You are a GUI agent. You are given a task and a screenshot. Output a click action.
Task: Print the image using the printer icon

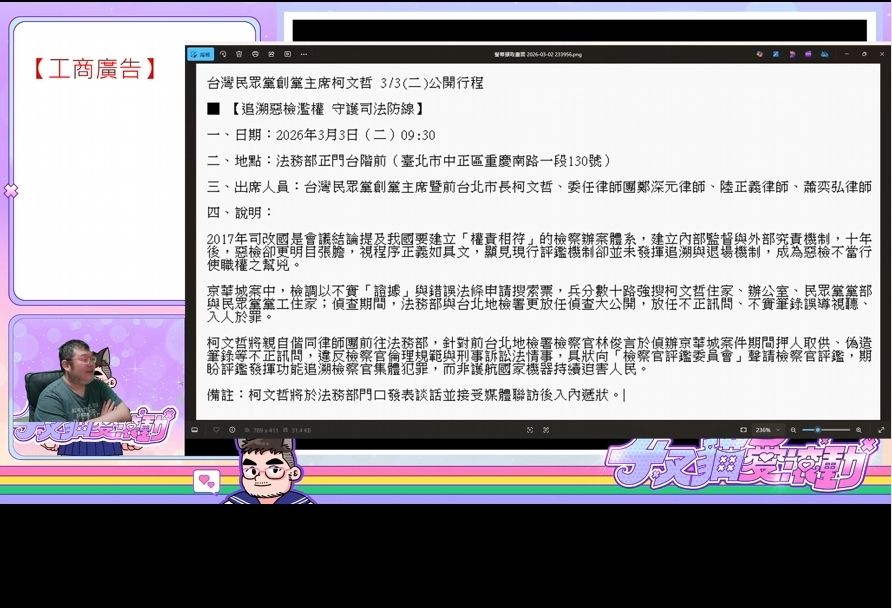pos(256,54)
